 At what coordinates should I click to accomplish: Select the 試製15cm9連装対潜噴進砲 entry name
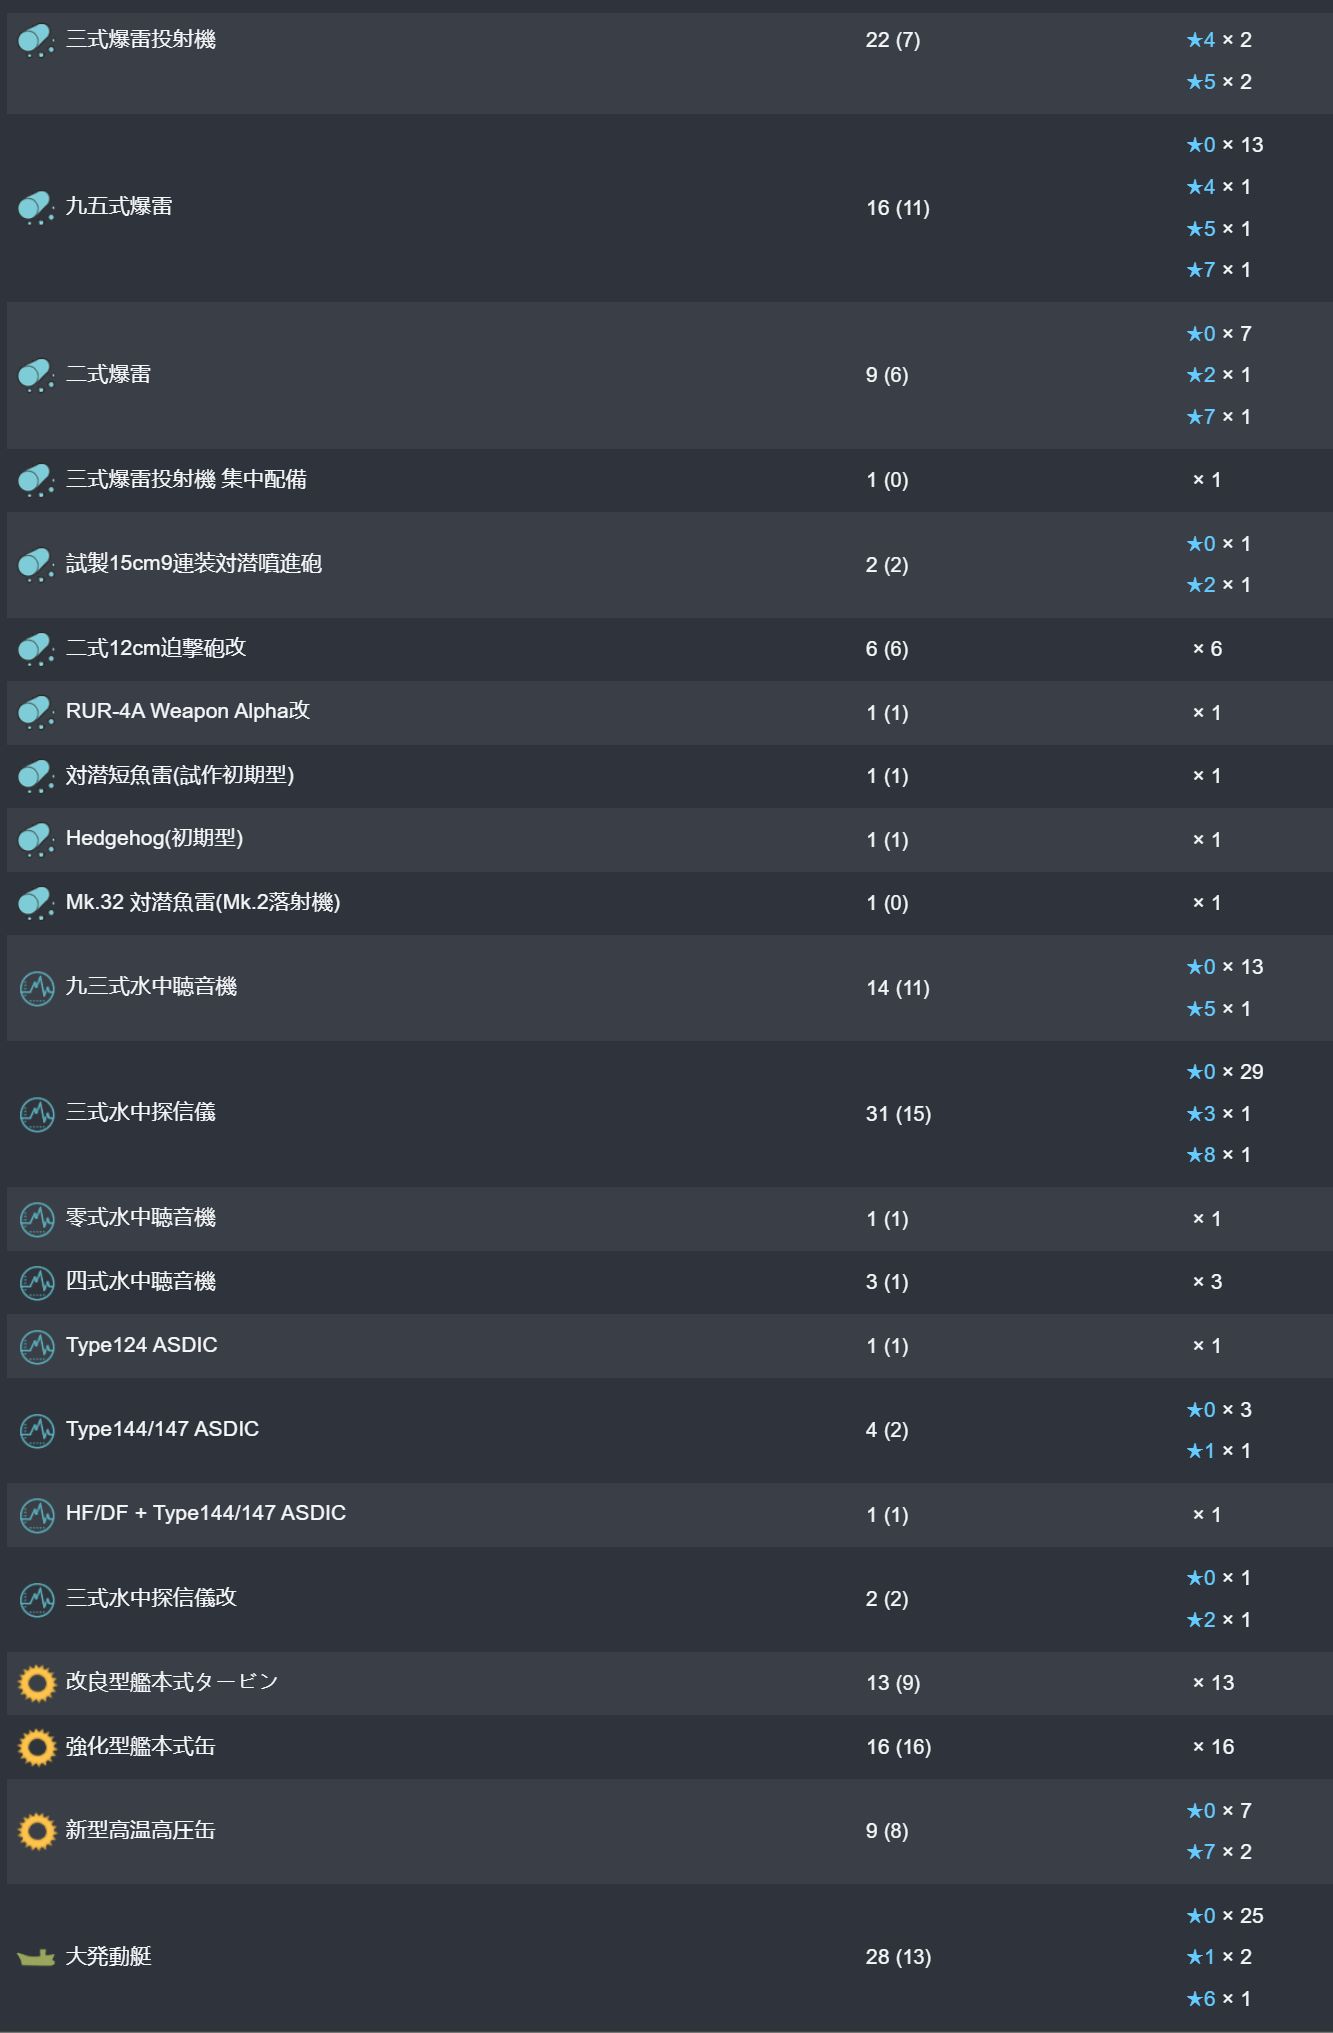pyautogui.click(x=194, y=563)
